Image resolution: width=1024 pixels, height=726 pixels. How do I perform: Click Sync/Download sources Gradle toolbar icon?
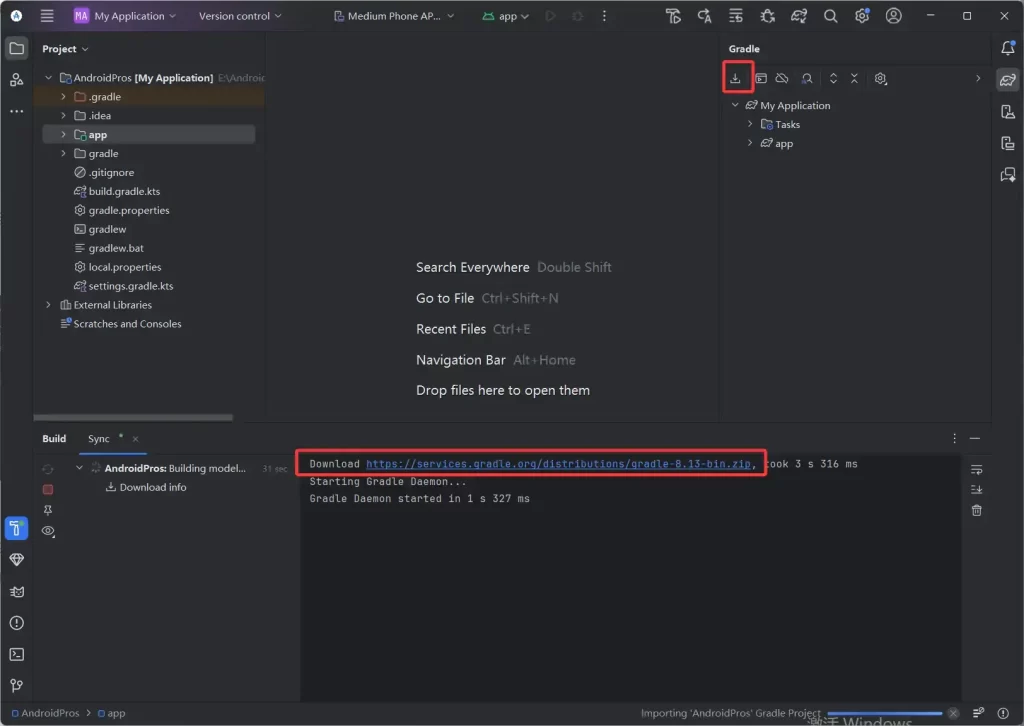[735, 78]
